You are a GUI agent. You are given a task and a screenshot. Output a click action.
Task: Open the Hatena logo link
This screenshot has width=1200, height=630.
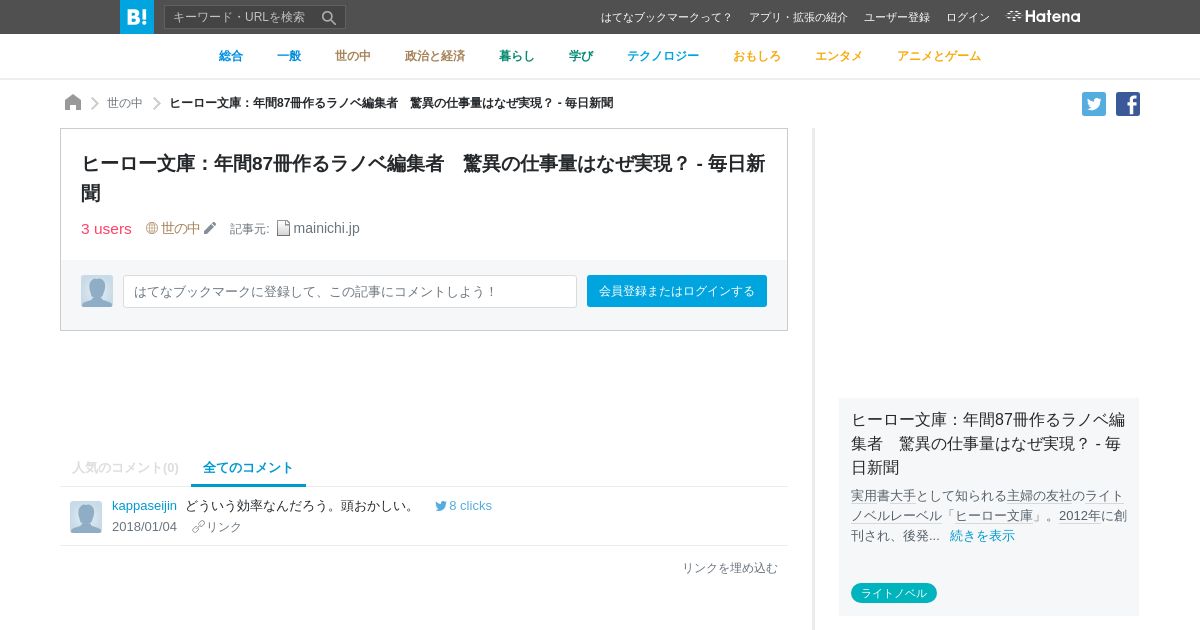pos(1043,16)
